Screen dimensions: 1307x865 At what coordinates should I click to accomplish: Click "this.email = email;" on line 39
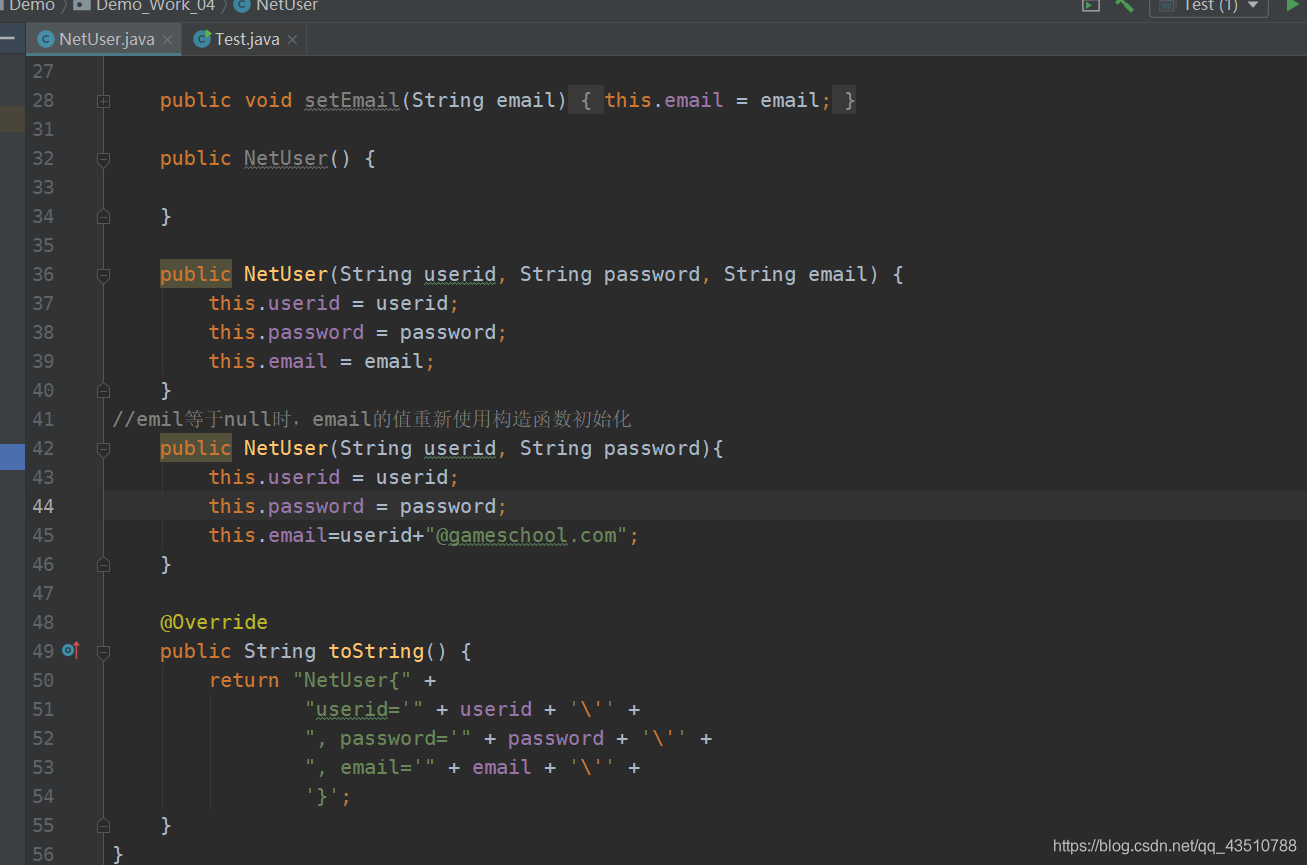click(x=322, y=361)
